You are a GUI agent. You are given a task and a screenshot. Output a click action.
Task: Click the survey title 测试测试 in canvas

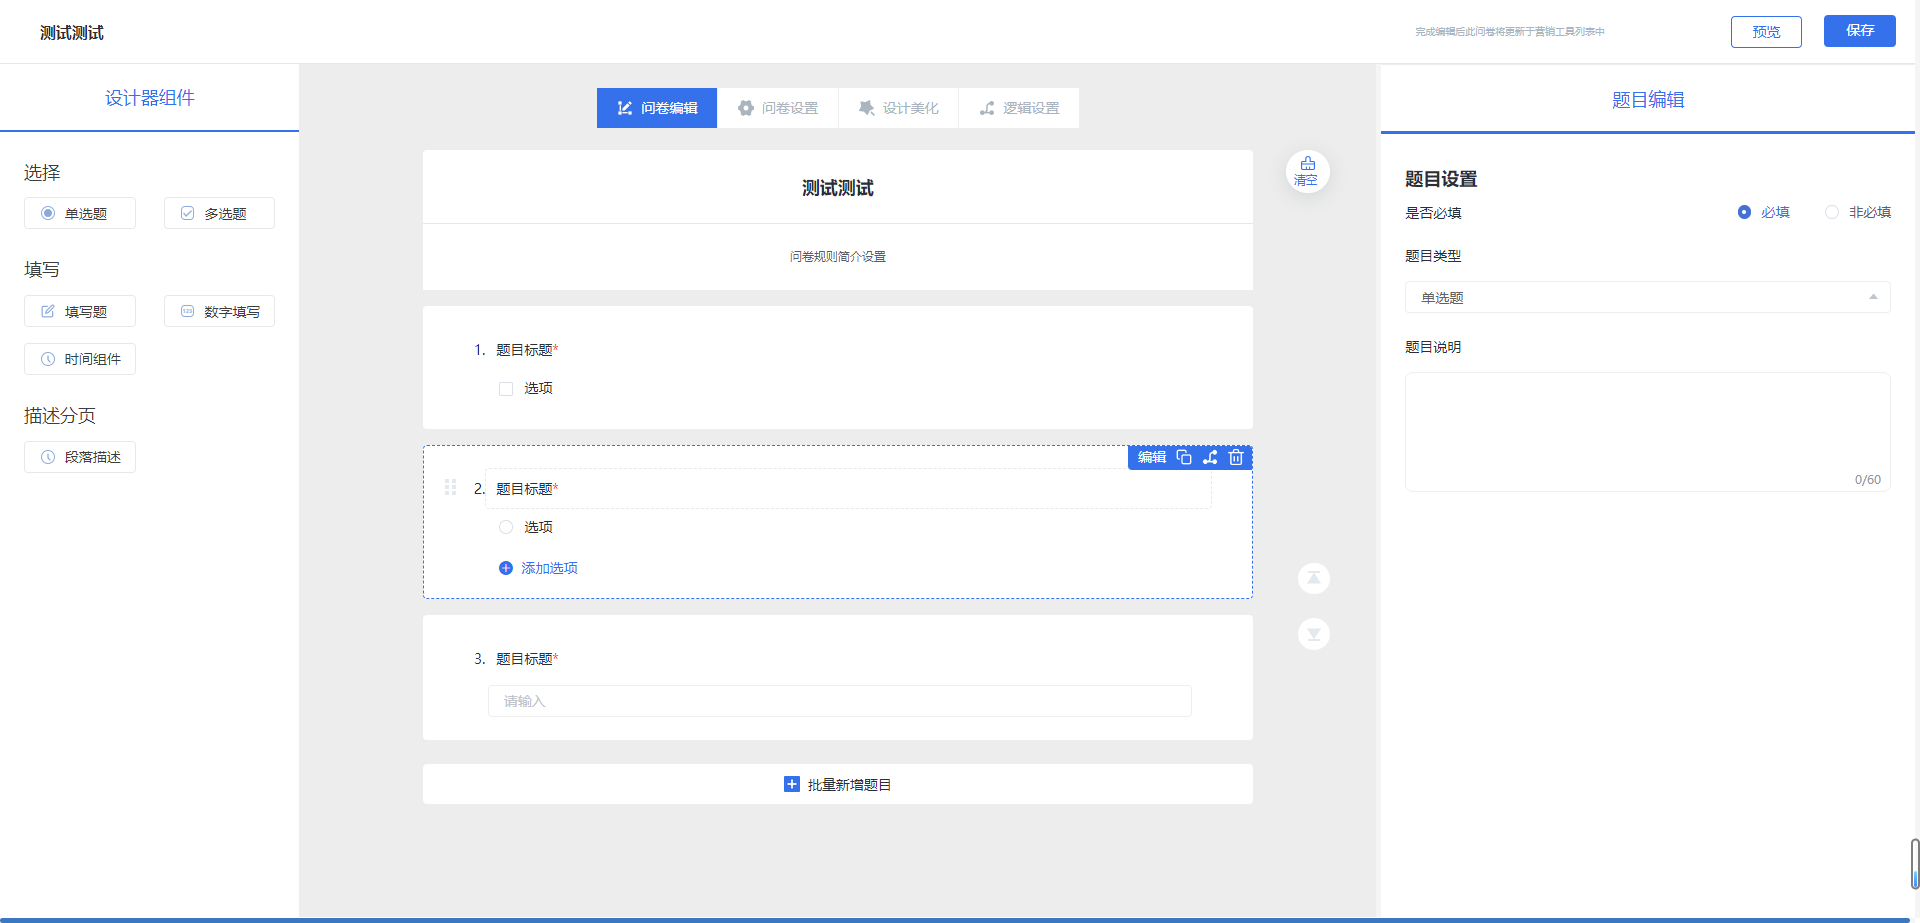coord(838,188)
